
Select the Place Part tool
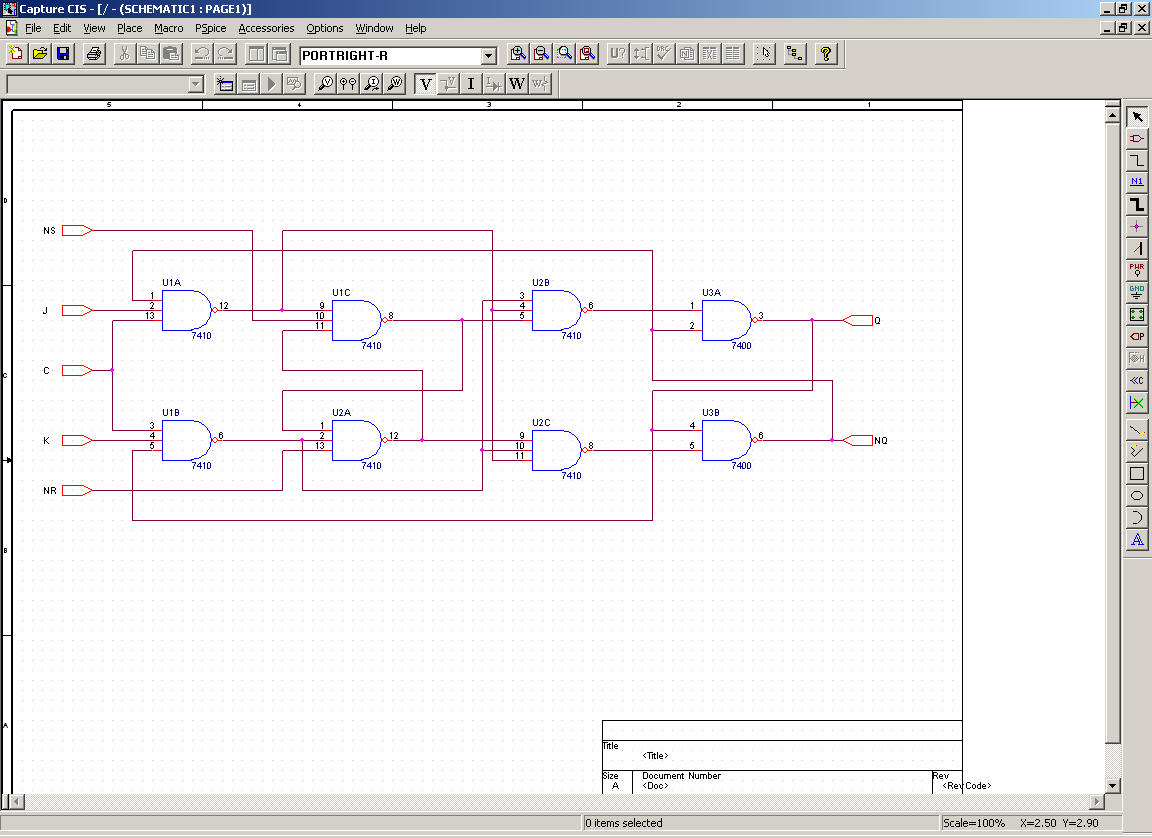1137,139
